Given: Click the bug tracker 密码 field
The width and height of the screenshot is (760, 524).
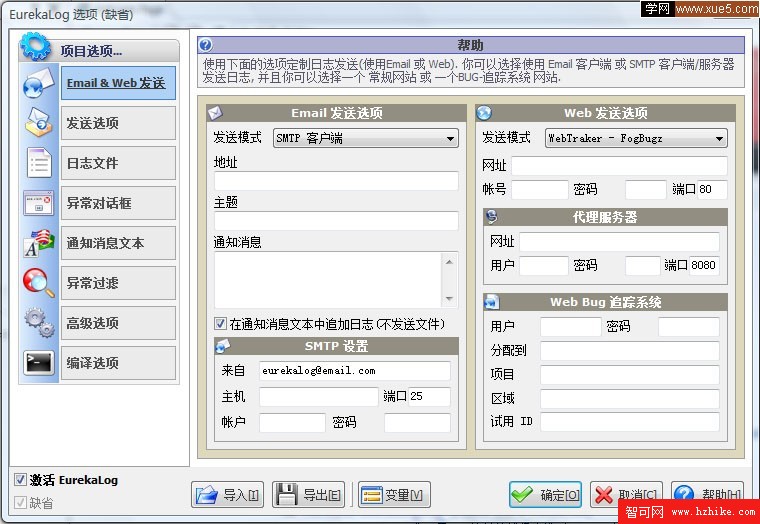Looking at the screenshot, I should point(689,327).
